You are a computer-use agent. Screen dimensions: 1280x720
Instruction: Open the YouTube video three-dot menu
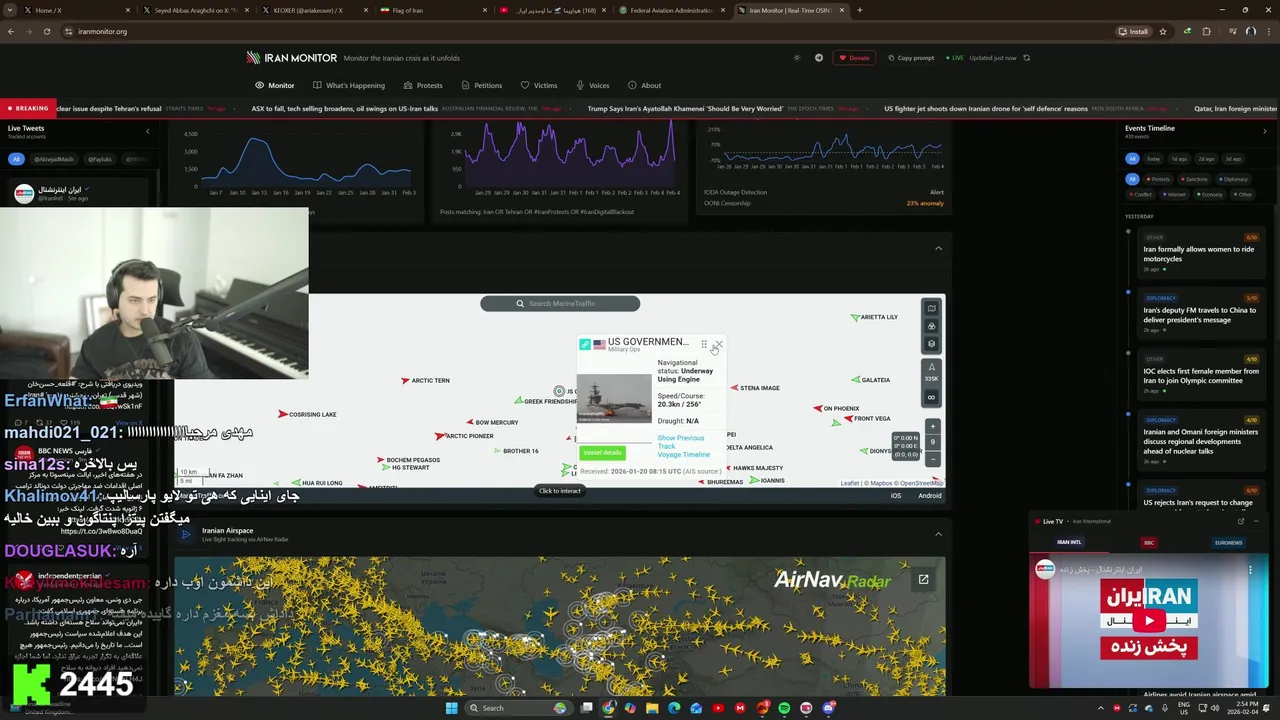coord(1250,570)
